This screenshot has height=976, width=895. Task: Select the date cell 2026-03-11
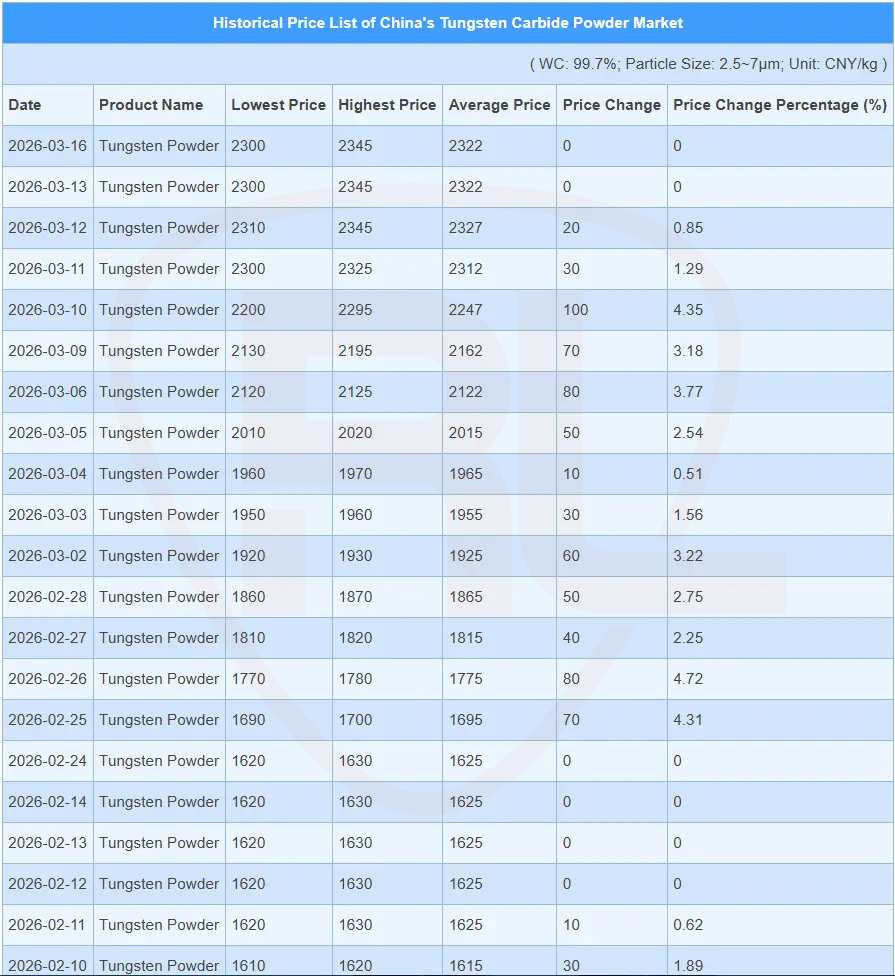click(x=47, y=269)
